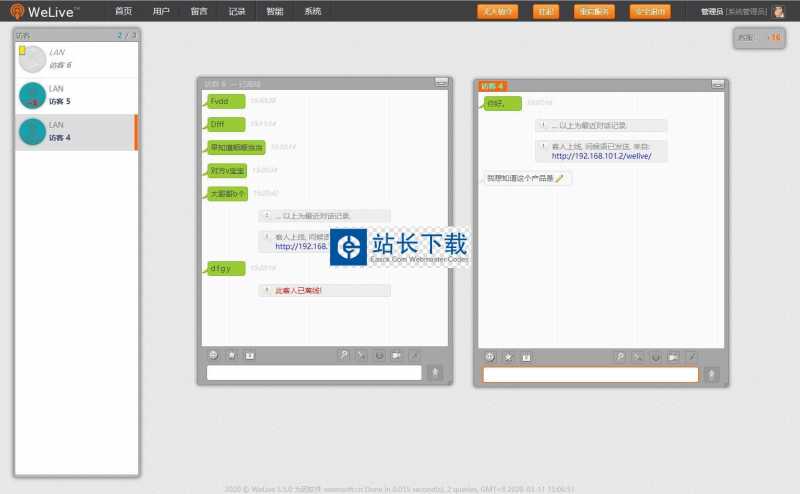The height and width of the screenshot is (494, 800).
Task: Open the 智能 menu item
Action: (x=274, y=11)
